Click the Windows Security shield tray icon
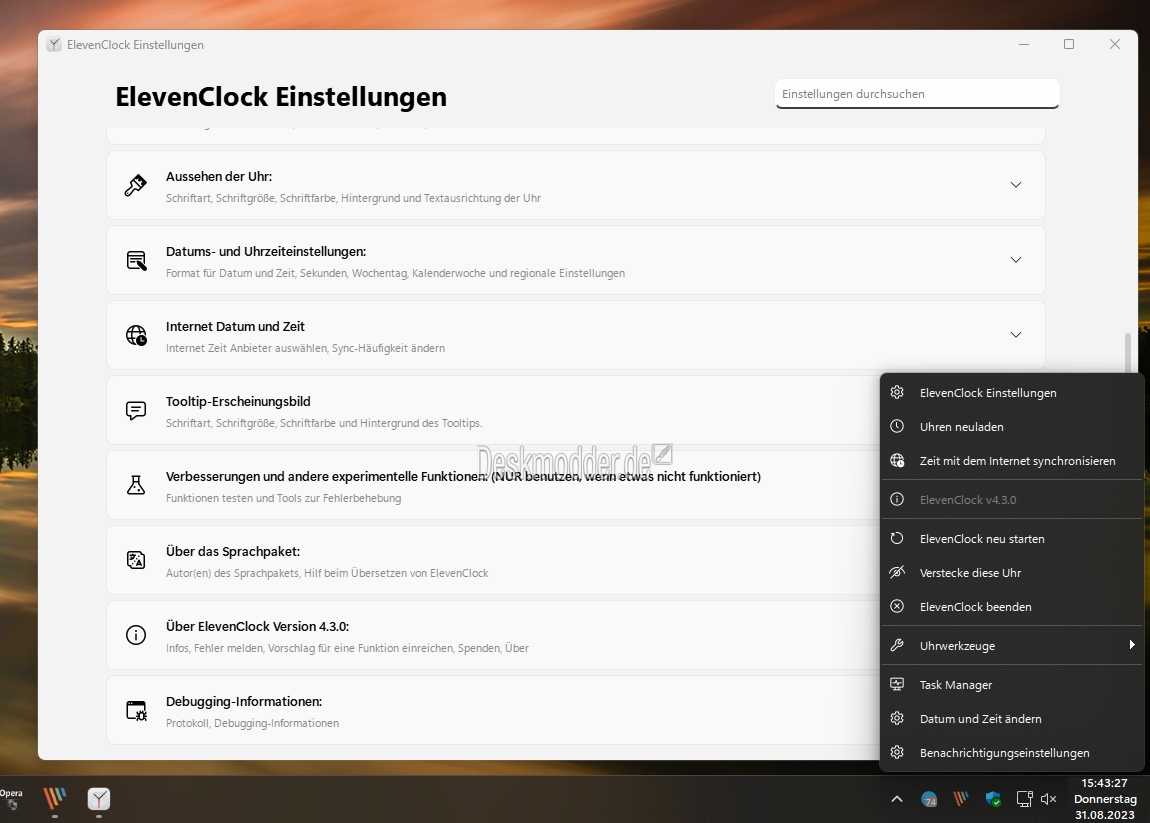The height and width of the screenshot is (823, 1150). click(x=993, y=799)
